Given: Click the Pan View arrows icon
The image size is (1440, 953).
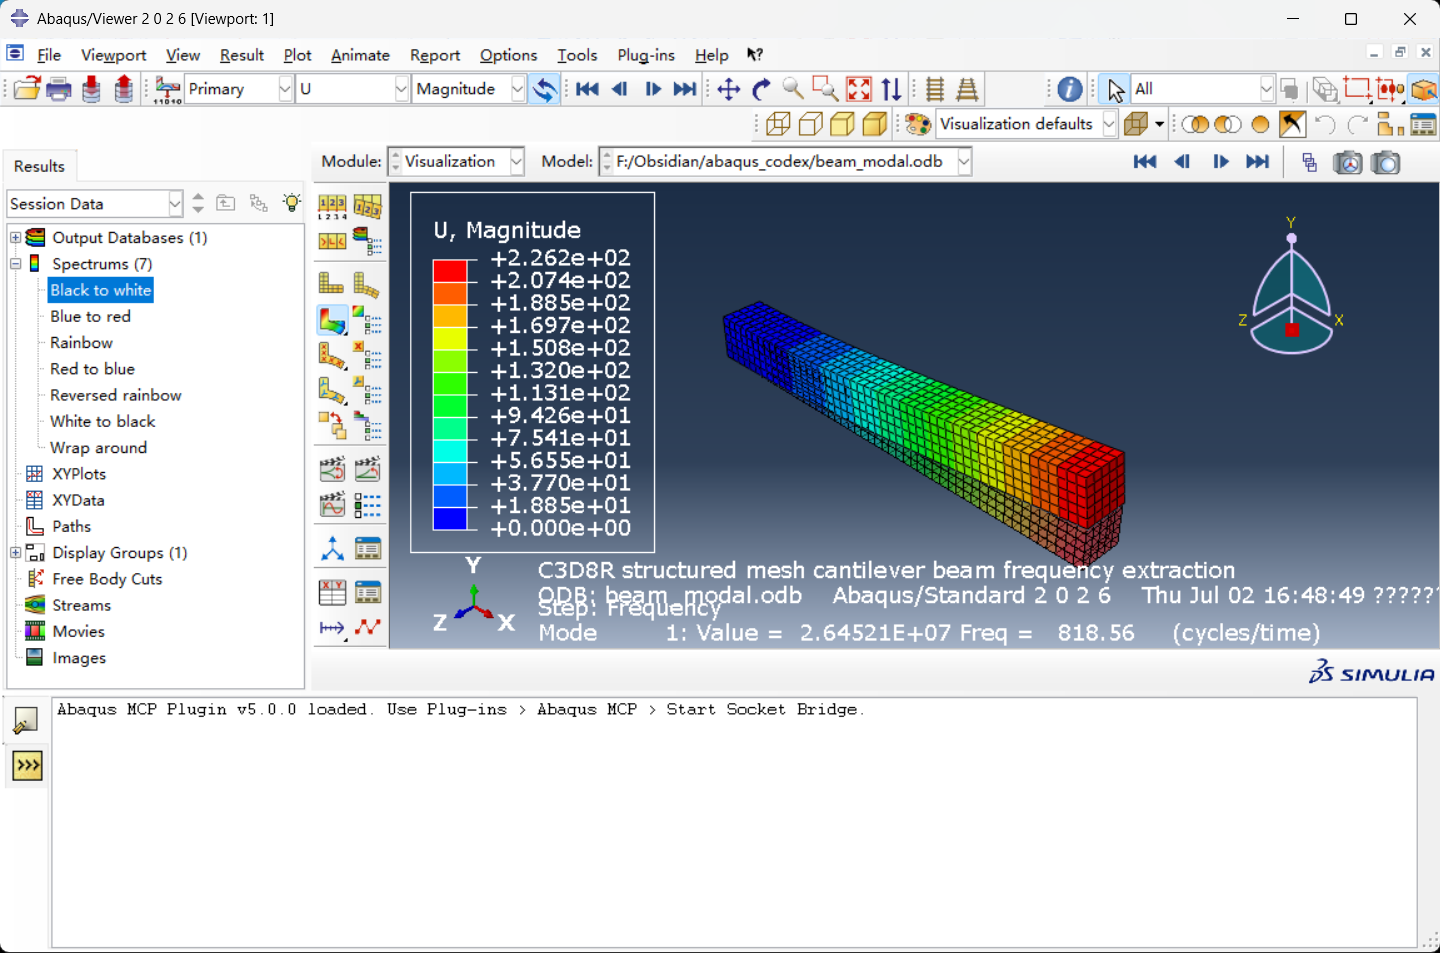Looking at the screenshot, I should point(729,89).
